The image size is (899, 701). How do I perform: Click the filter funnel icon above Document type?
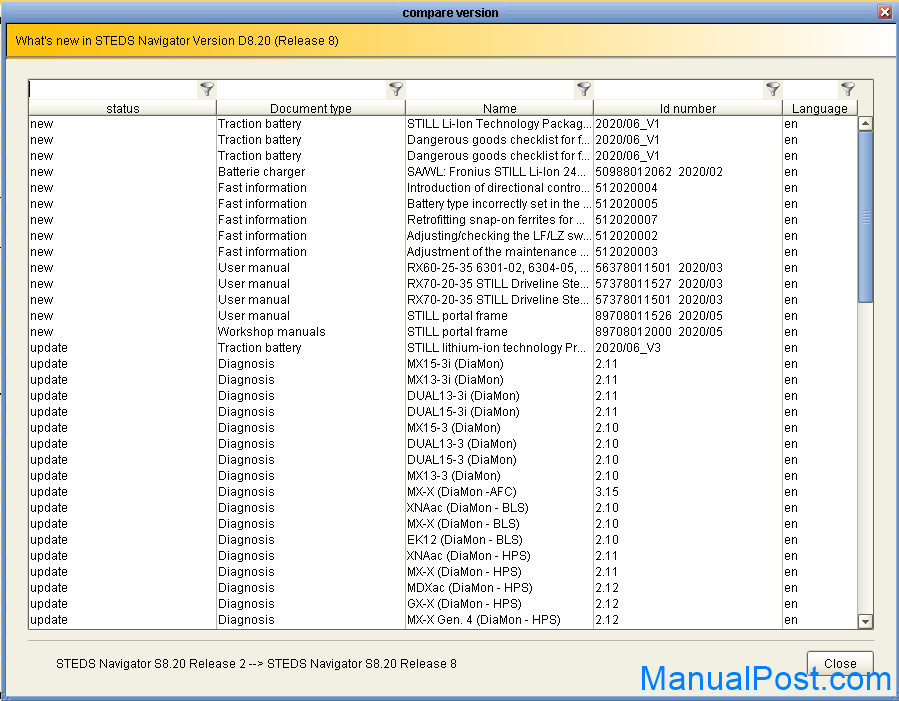pos(396,89)
